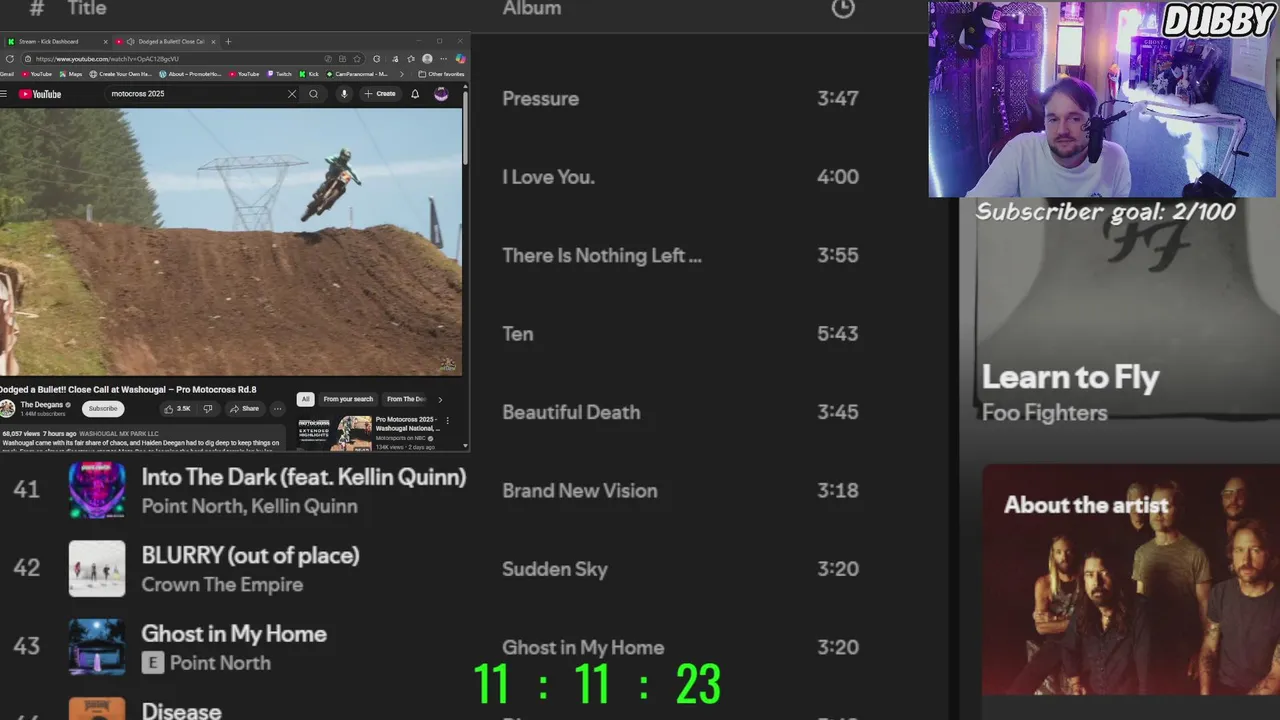
Task: Open a new browser tab
Action: pyautogui.click(x=228, y=42)
